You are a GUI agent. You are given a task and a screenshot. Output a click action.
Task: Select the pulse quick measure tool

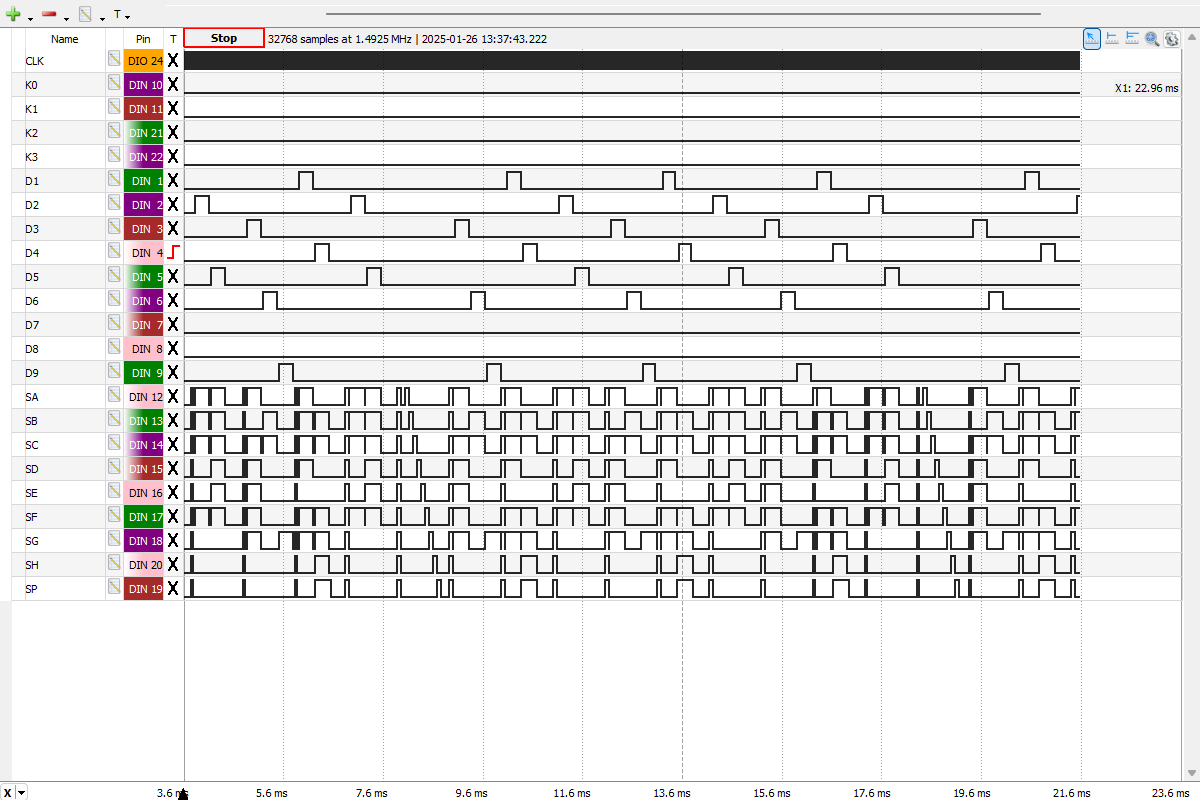tap(1112, 38)
